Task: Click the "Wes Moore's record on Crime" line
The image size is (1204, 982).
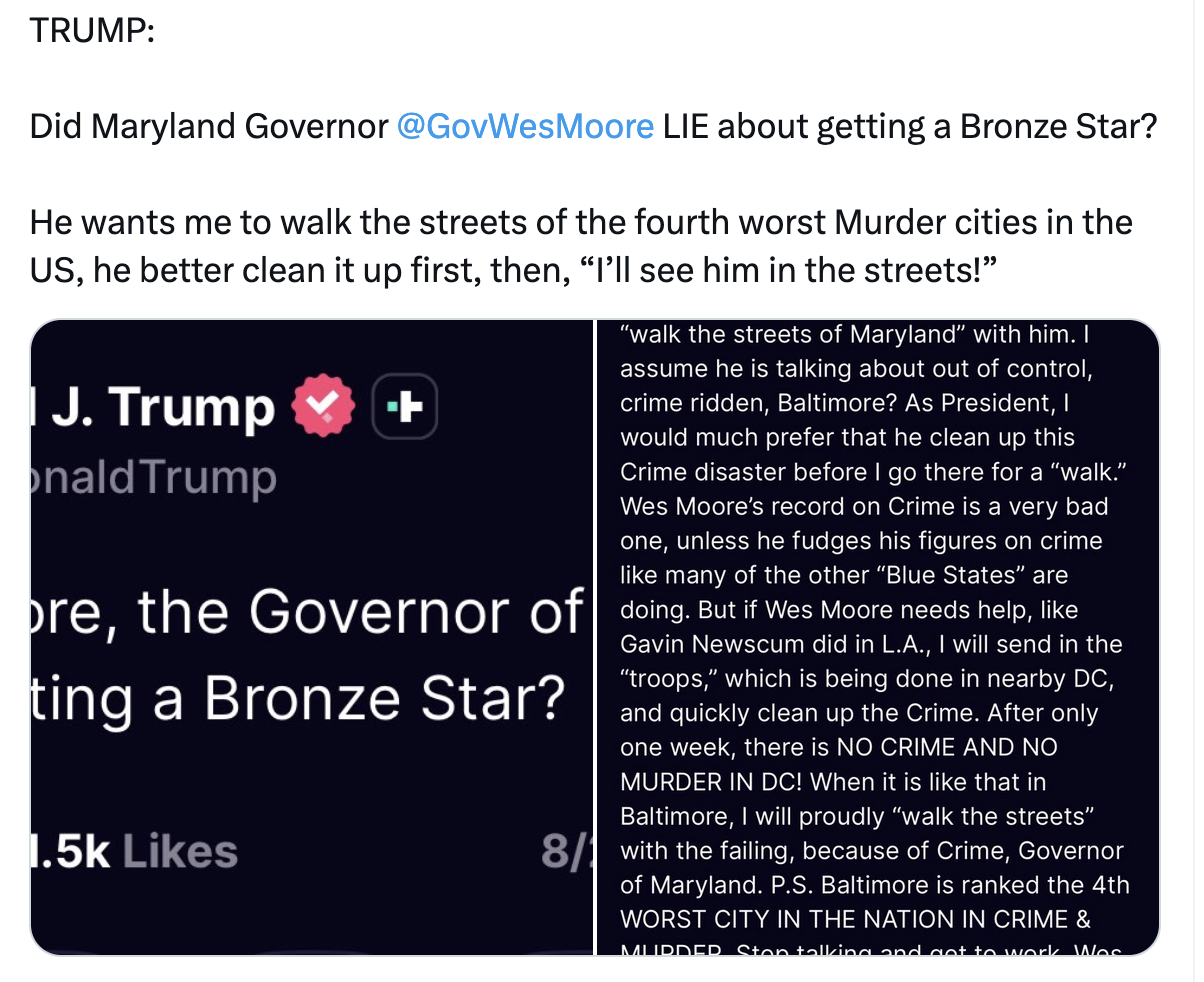Action: click(x=863, y=506)
